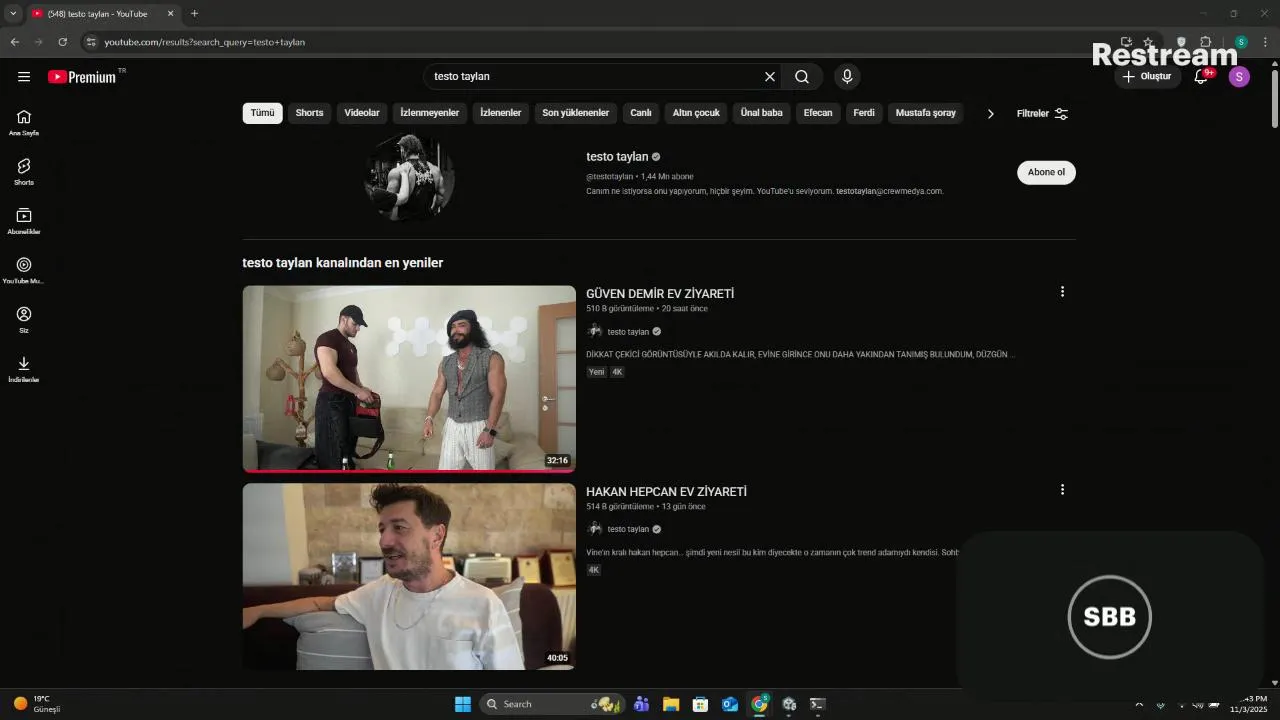This screenshot has width=1280, height=720.
Task: Clear the search box with the X icon
Action: [770, 77]
